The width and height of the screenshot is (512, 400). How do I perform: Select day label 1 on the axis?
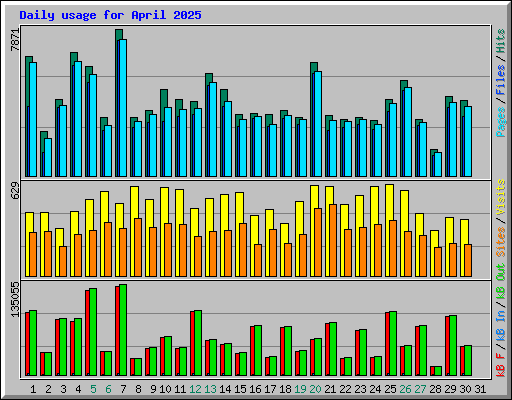[x=33, y=389]
